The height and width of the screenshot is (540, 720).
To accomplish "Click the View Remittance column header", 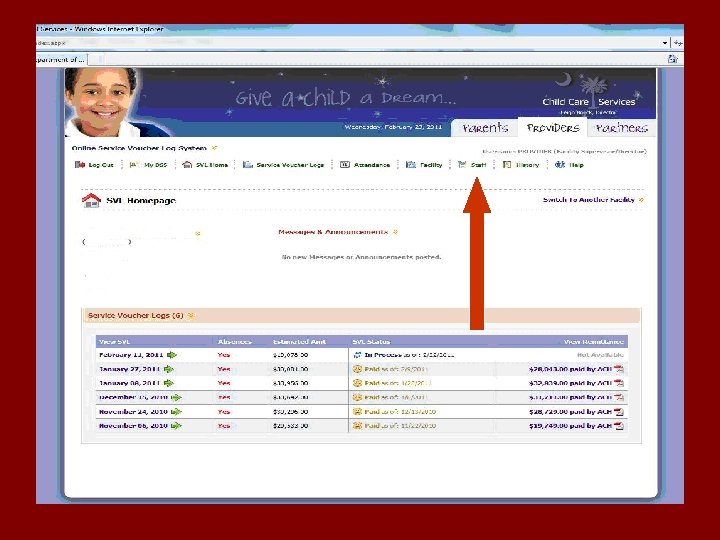I will click(x=594, y=342).
